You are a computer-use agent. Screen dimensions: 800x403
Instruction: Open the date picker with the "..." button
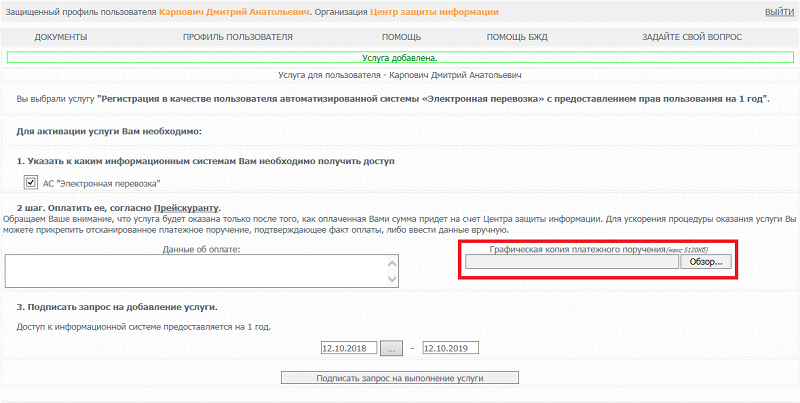coord(391,349)
